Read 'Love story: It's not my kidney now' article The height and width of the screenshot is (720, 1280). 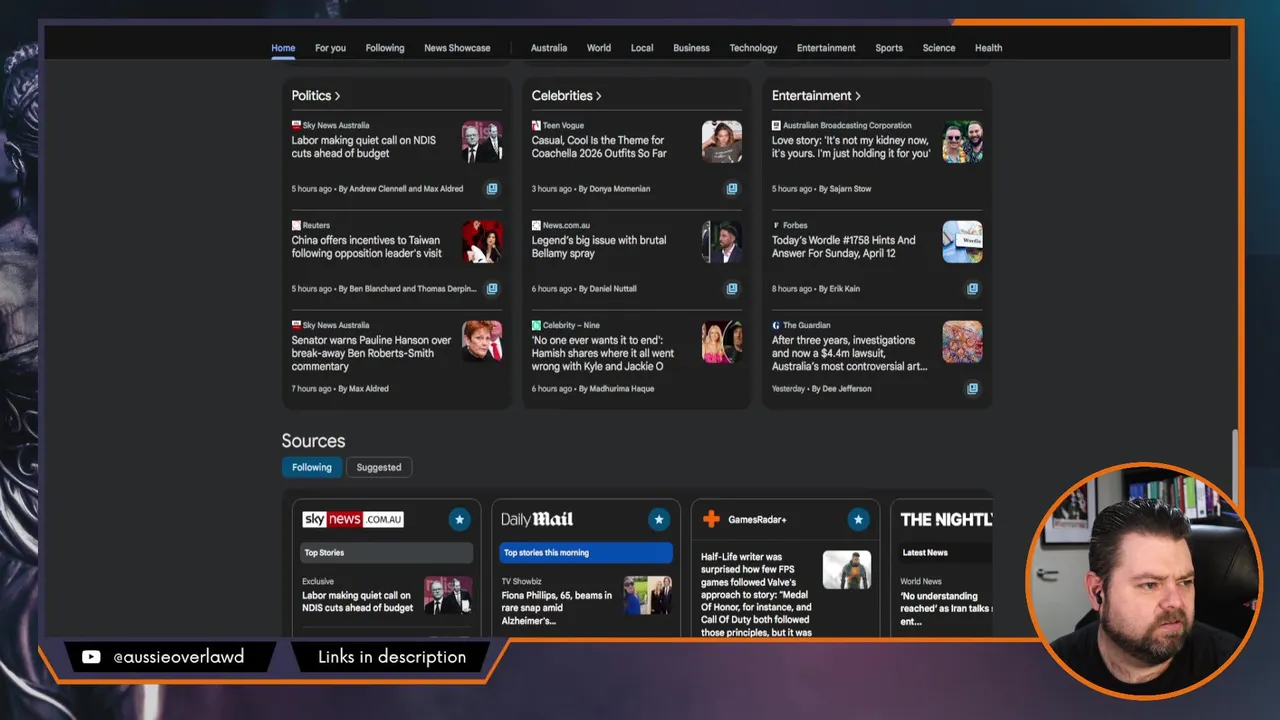tap(851, 147)
